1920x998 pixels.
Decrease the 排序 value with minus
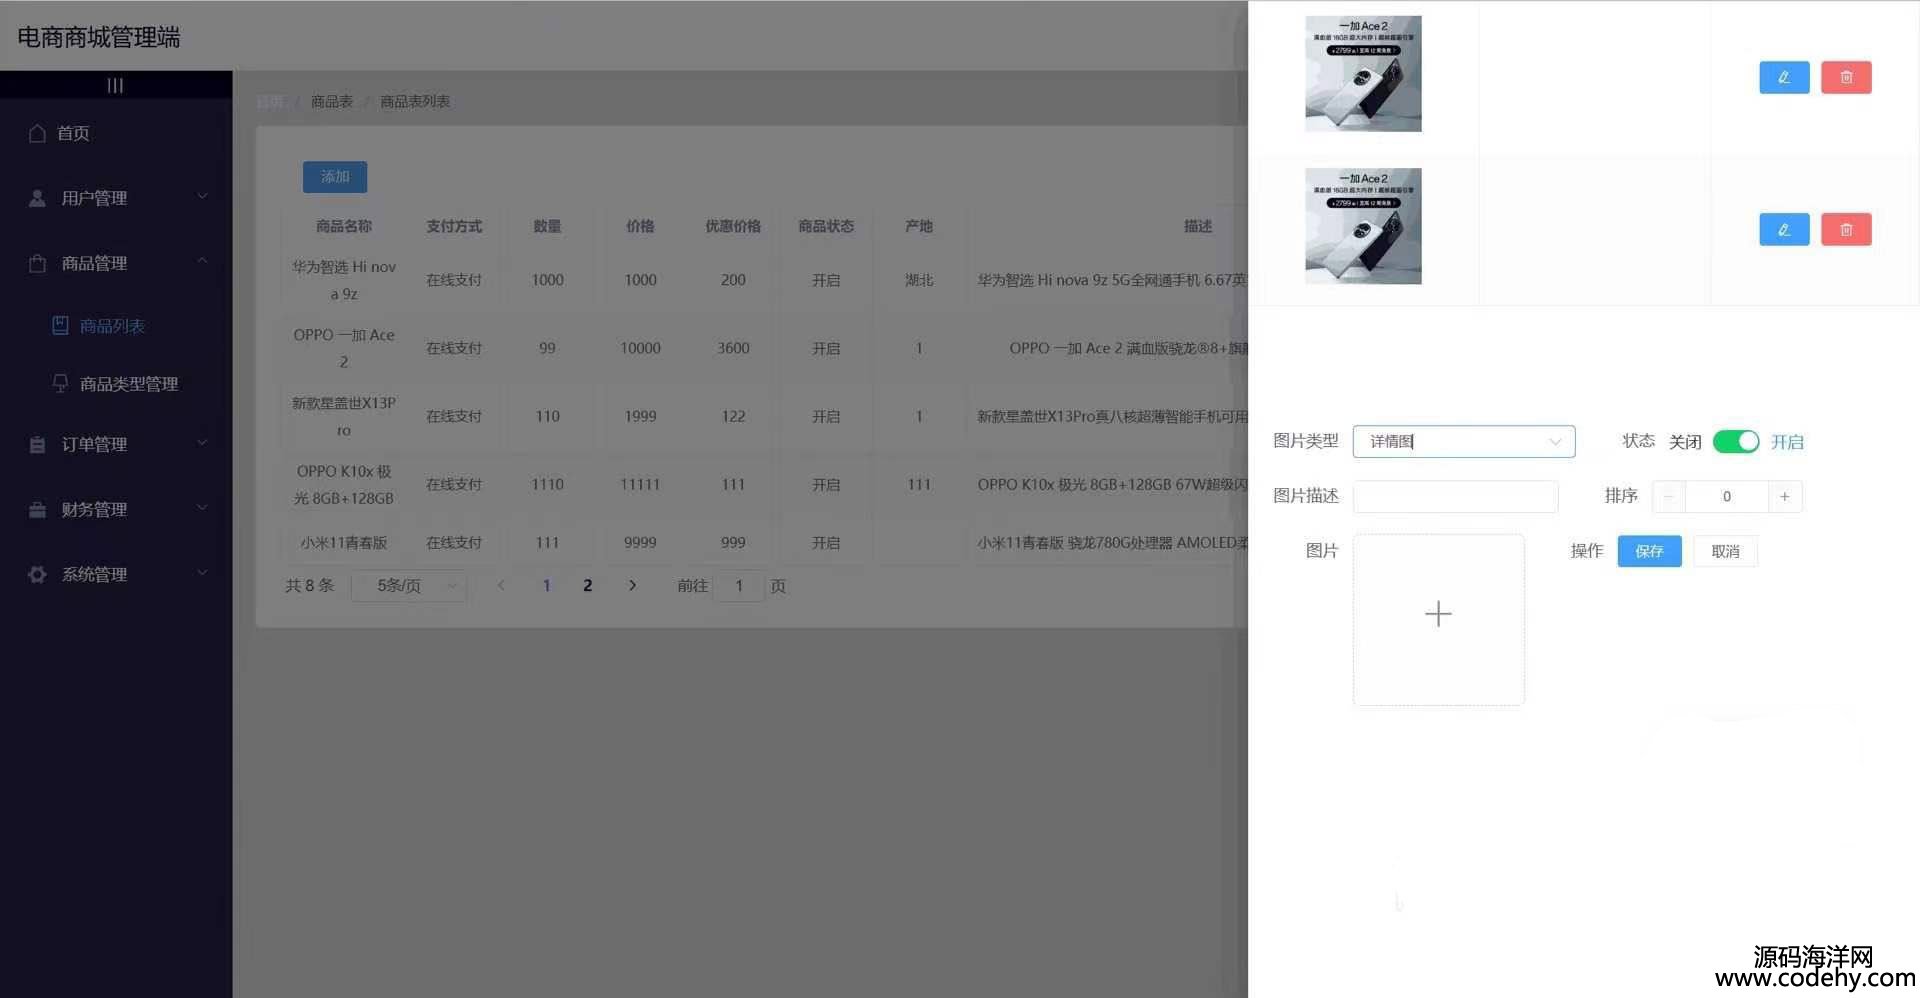click(1668, 497)
